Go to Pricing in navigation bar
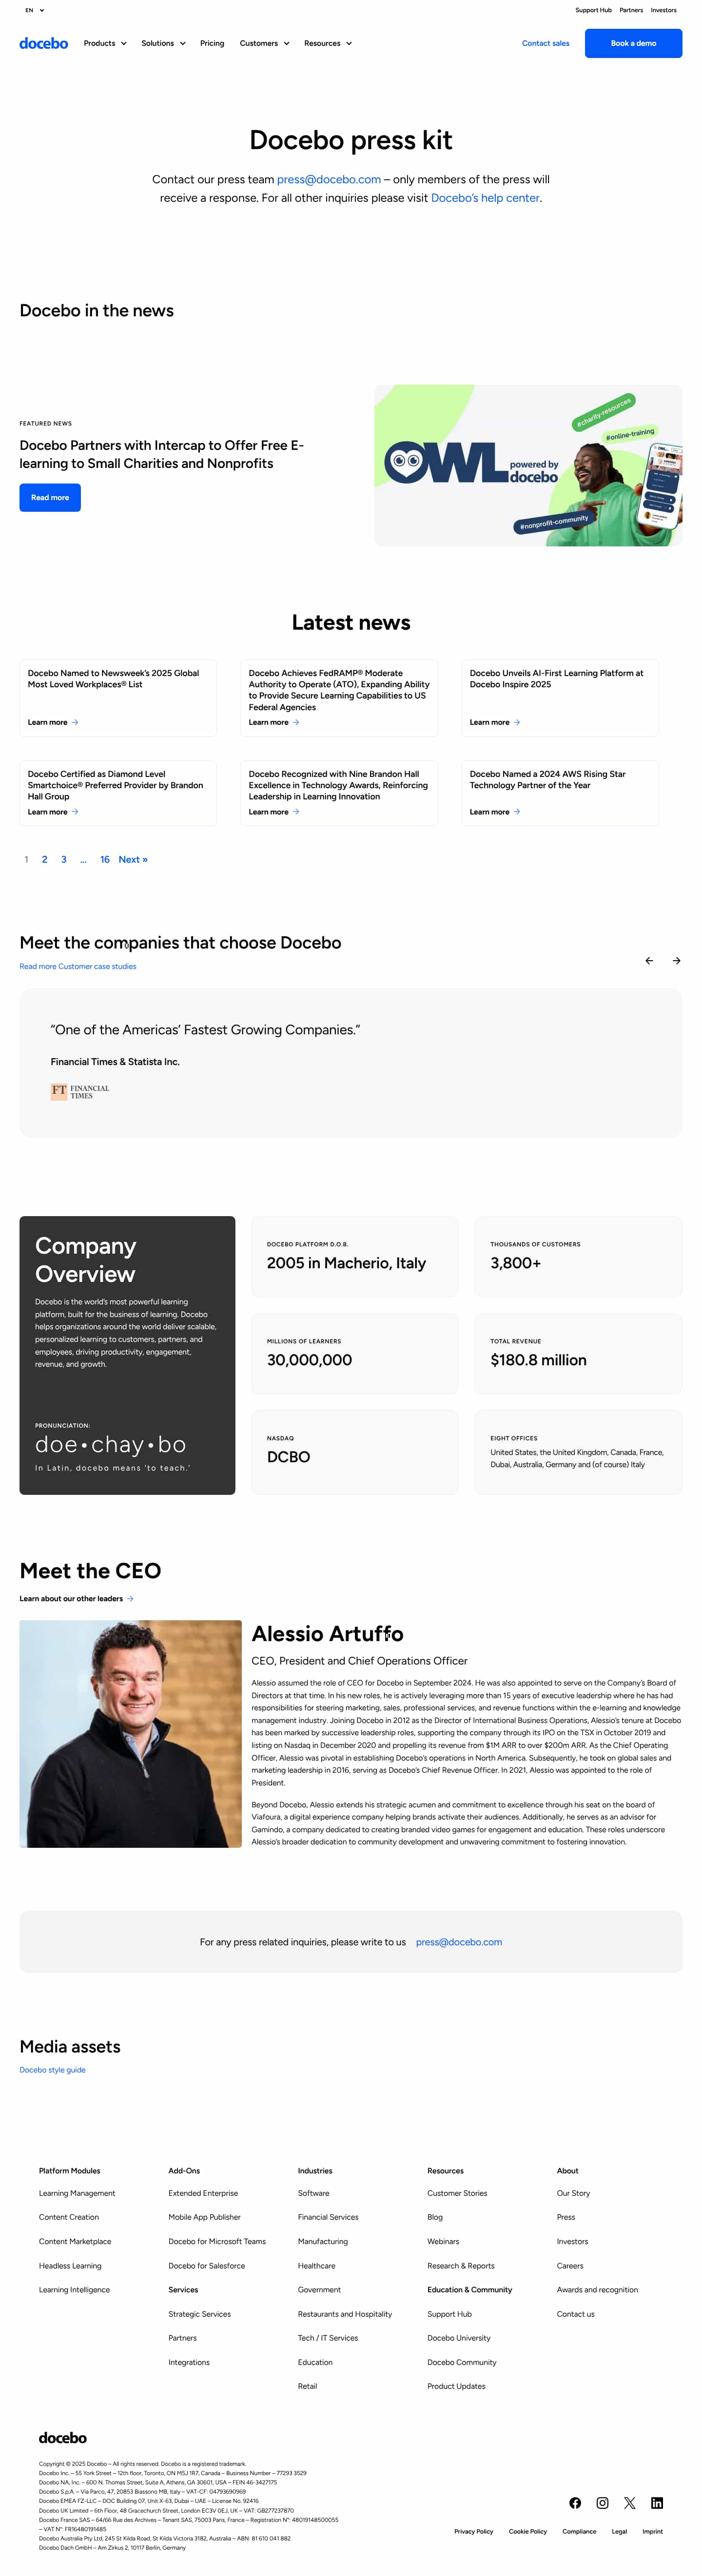702x2576 pixels. coord(212,44)
